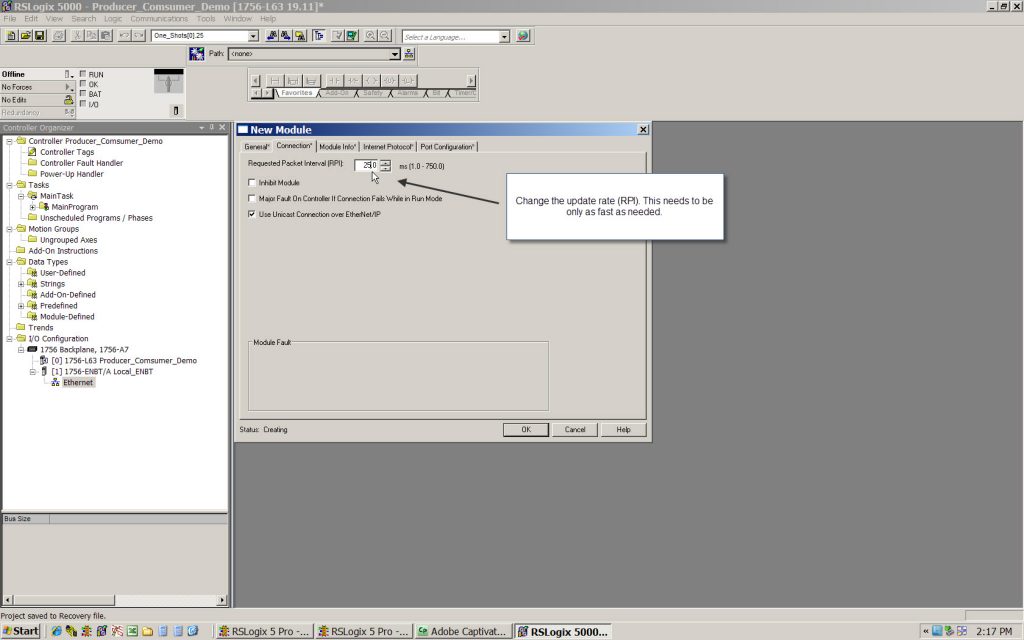This screenshot has height=640, width=1024.
Task: Click Cancel in the New Module dialog
Action: pyautogui.click(x=575, y=430)
